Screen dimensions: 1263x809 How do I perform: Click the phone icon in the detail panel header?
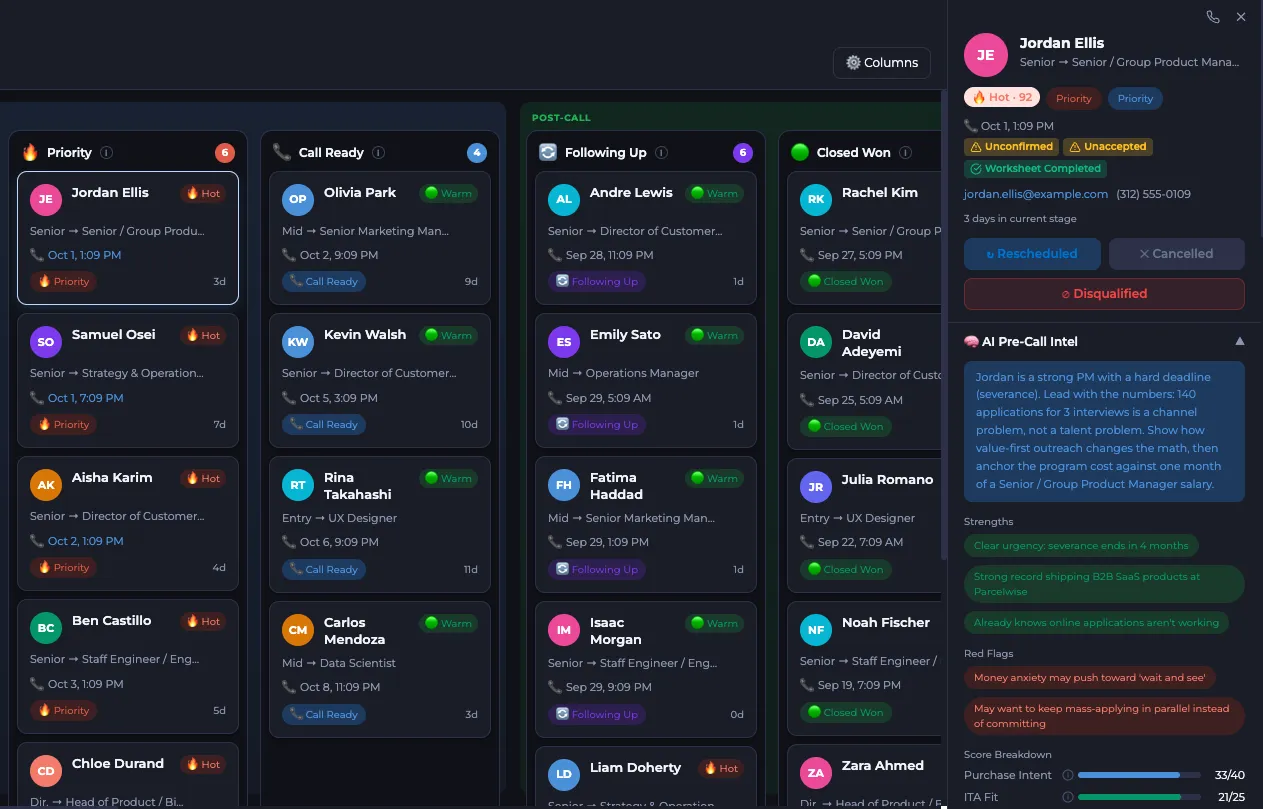[1213, 17]
